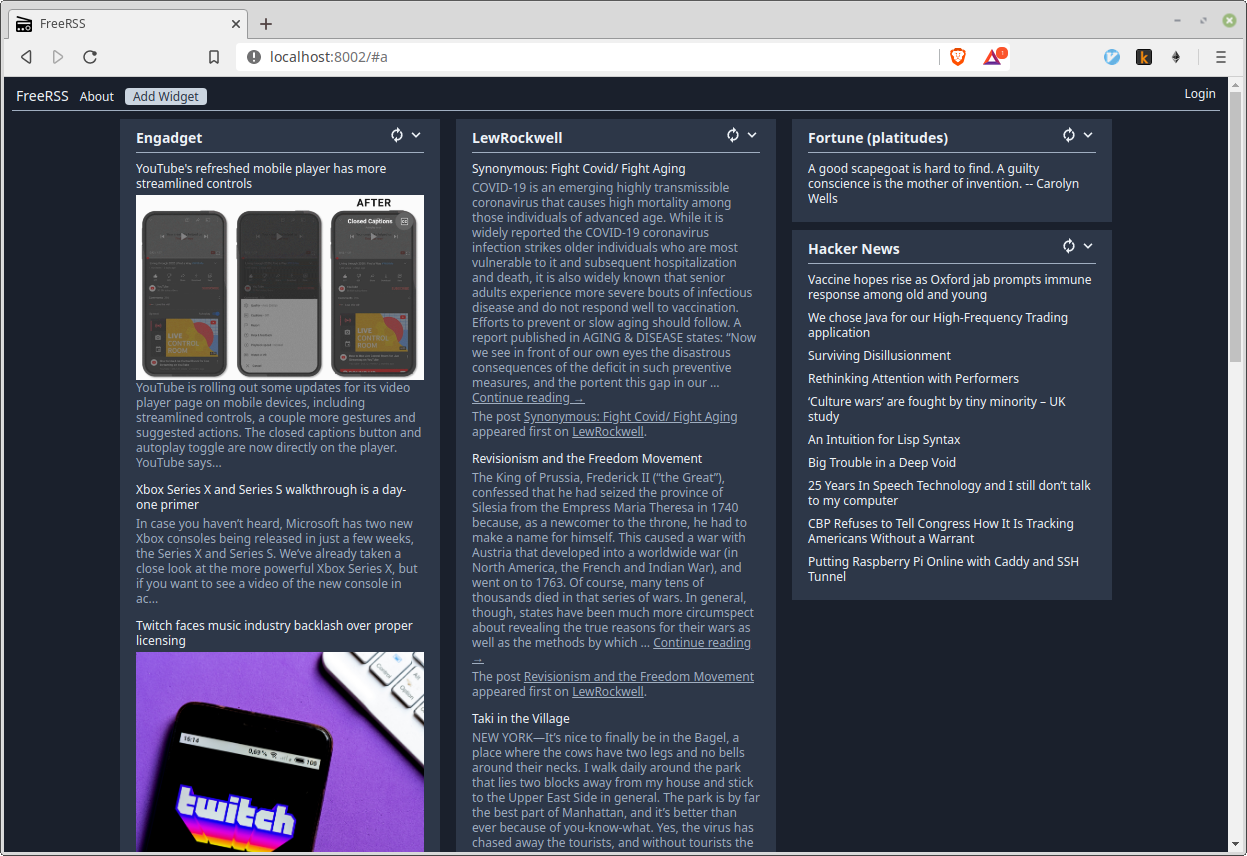
Task: Click underlined 'Synonymous: Fight Covid/ Fight Aging' post link
Action: [630, 417]
